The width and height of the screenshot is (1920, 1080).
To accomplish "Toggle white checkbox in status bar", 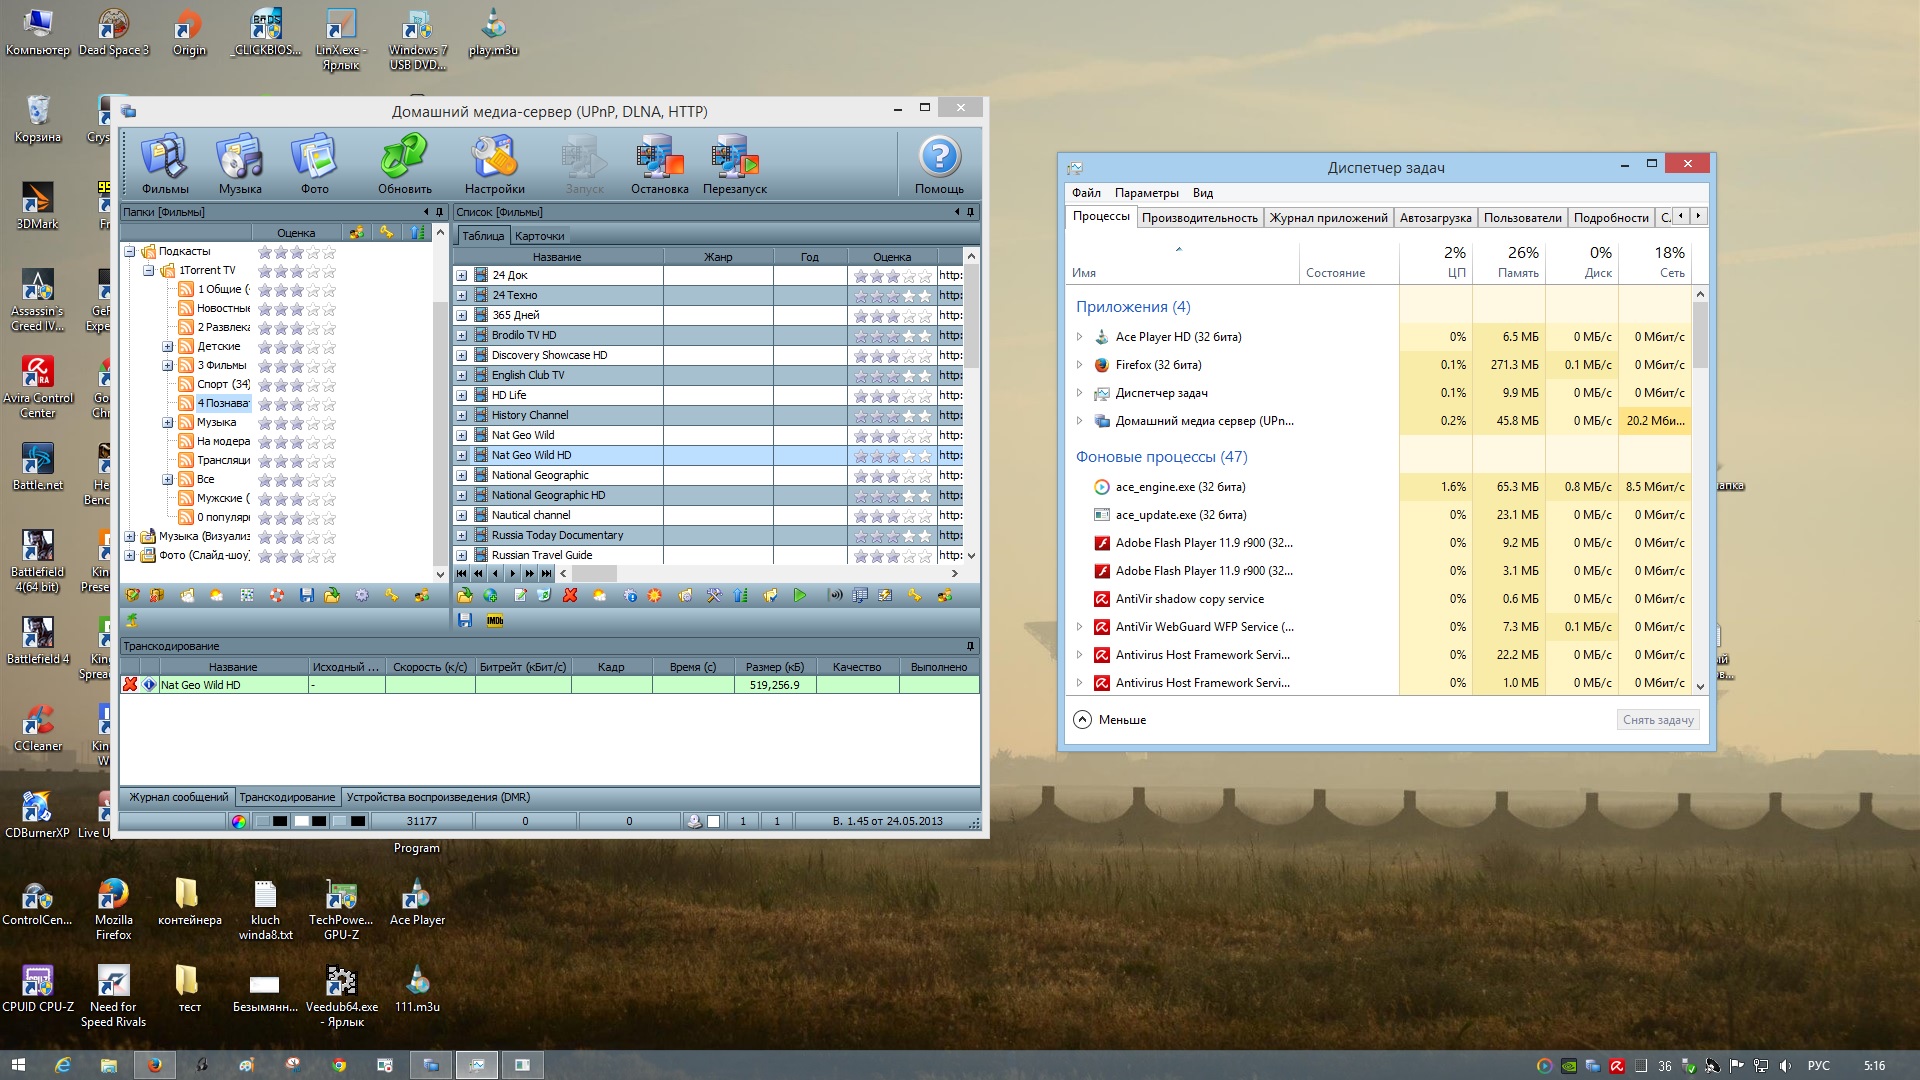I will click(x=714, y=822).
